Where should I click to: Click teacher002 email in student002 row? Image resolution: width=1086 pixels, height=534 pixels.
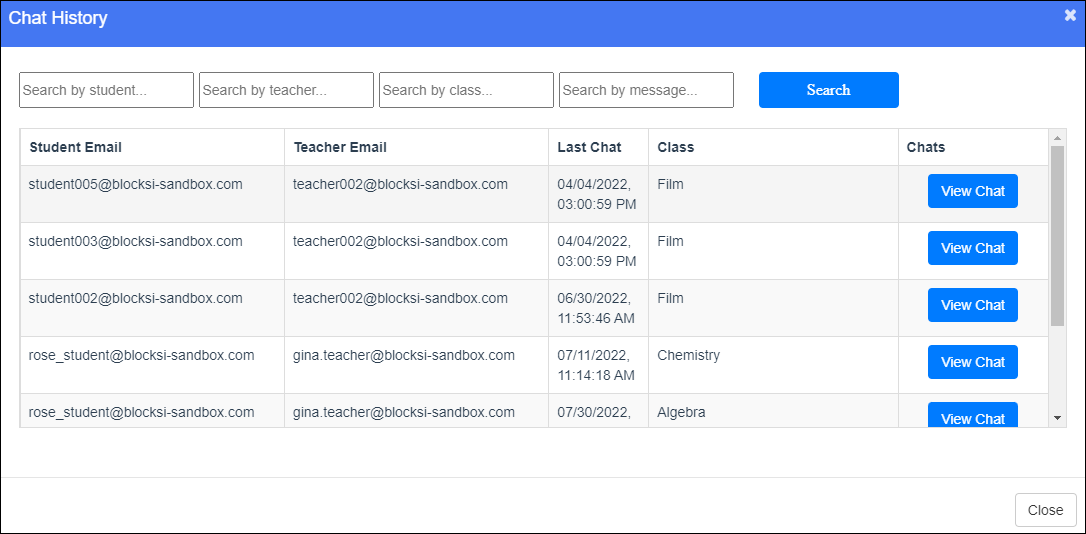tap(400, 298)
